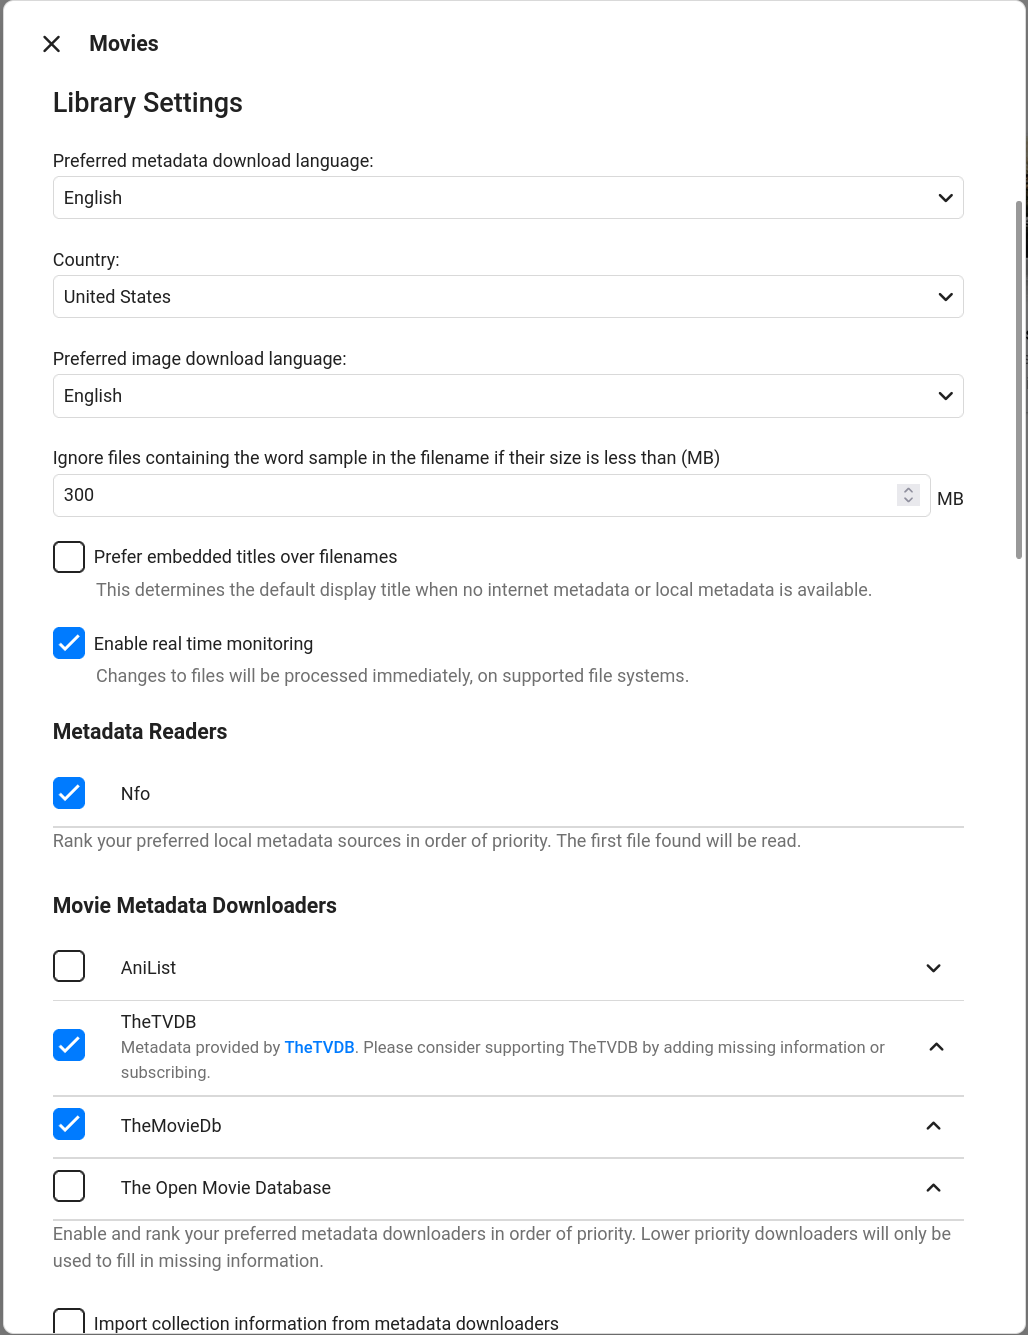Disable real time monitoring
This screenshot has width=1028, height=1335.
pyautogui.click(x=68, y=643)
